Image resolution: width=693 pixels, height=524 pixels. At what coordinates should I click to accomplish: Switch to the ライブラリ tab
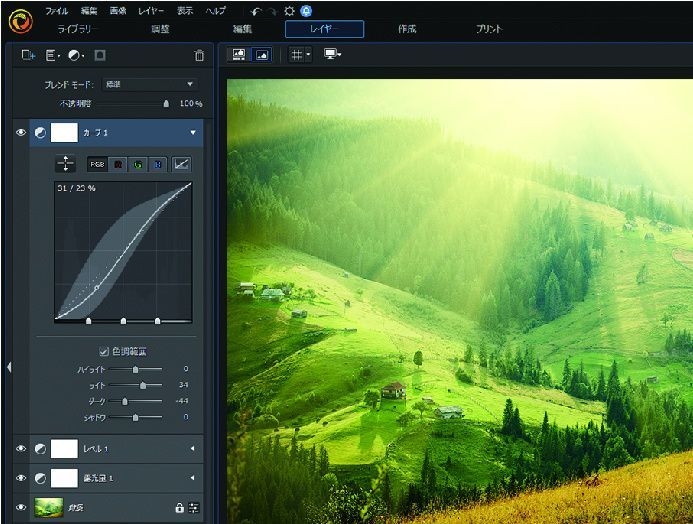pyautogui.click(x=77, y=29)
